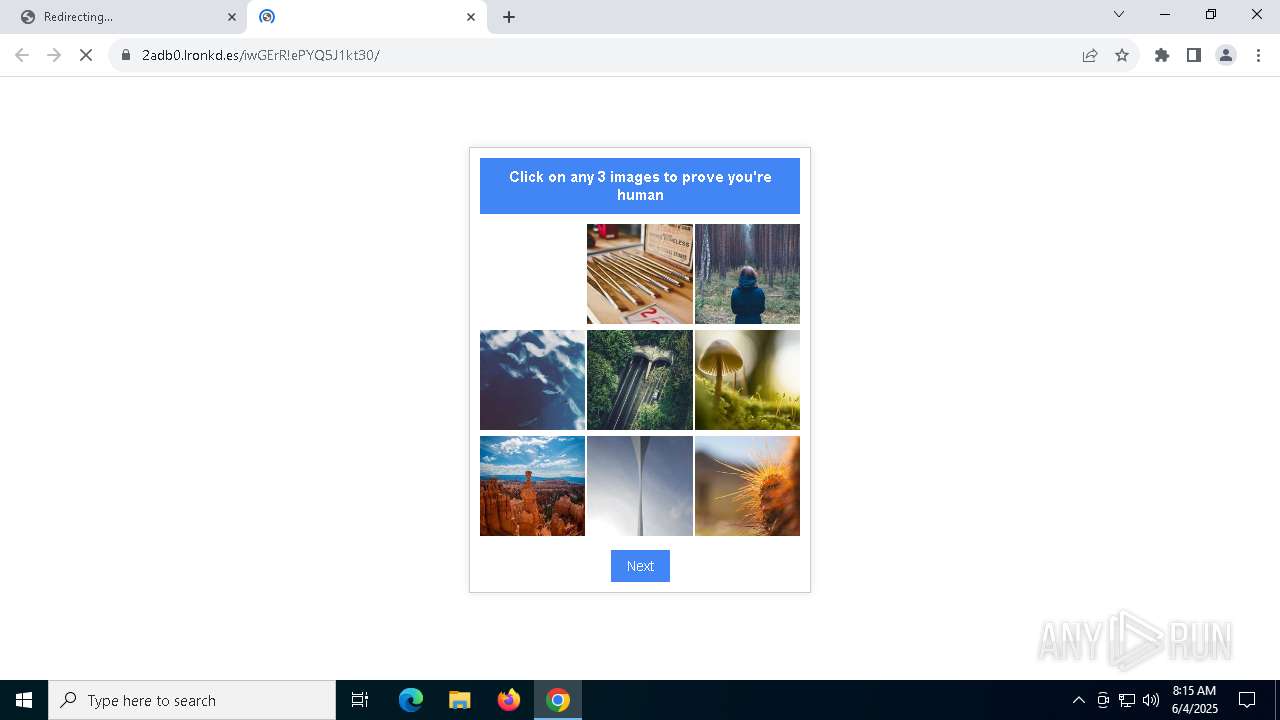Screen dimensions: 1280x720
Task: Open a new browser tab
Action: coord(509,17)
